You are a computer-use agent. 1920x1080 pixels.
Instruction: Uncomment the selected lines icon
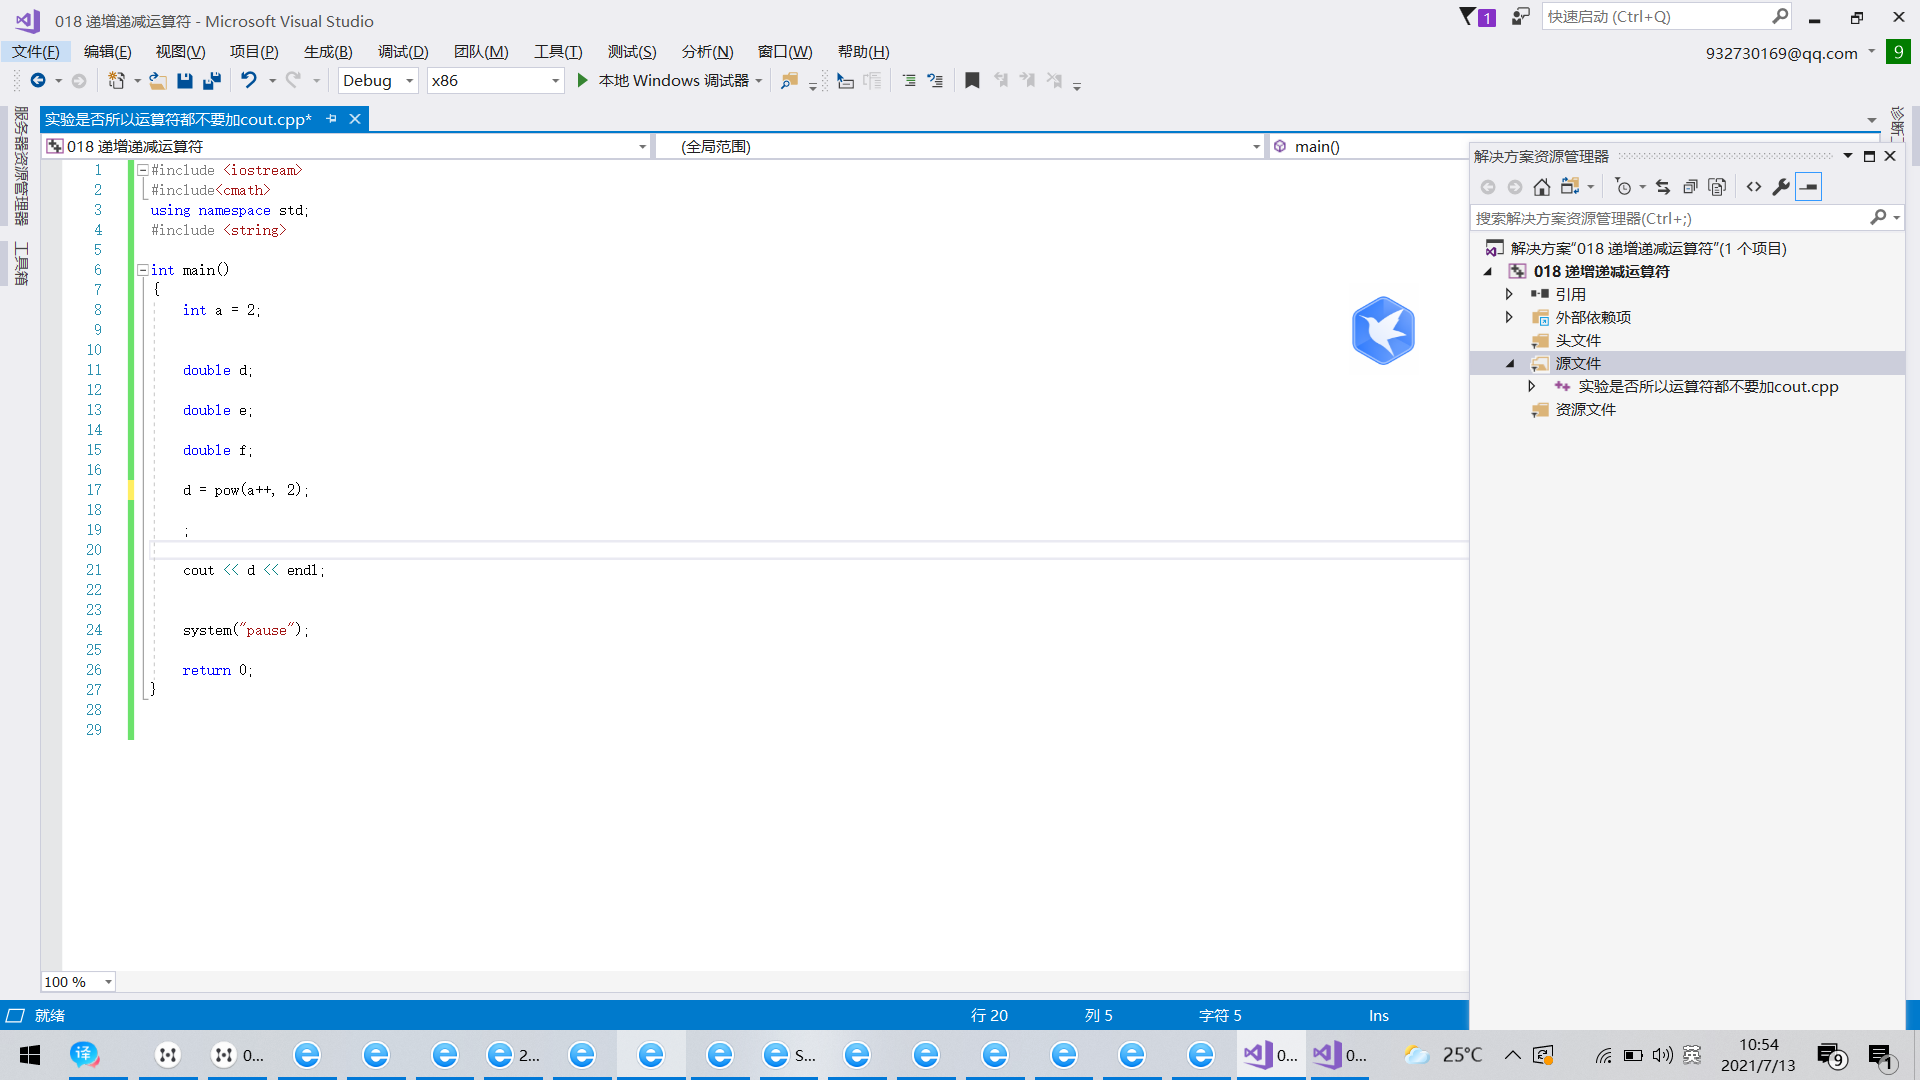(x=935, y=81)
